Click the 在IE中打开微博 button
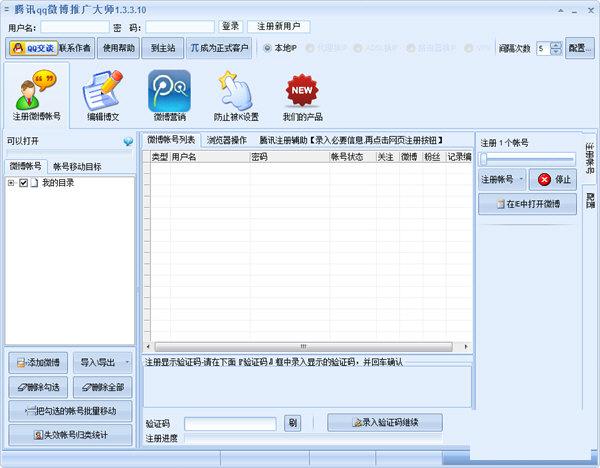The image size is (600, 468). (x=526, y=205)
